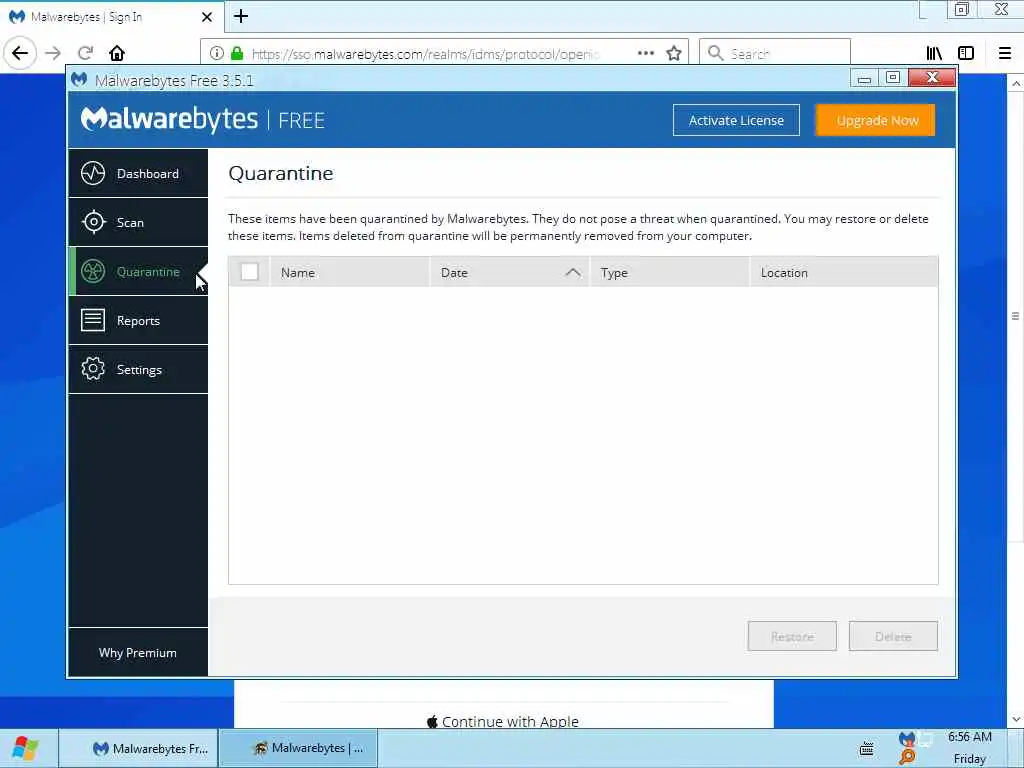The image size is (1024, 768).
Task: Maximize the Malwarebytes Free window
Action: (x=892, y=78)
